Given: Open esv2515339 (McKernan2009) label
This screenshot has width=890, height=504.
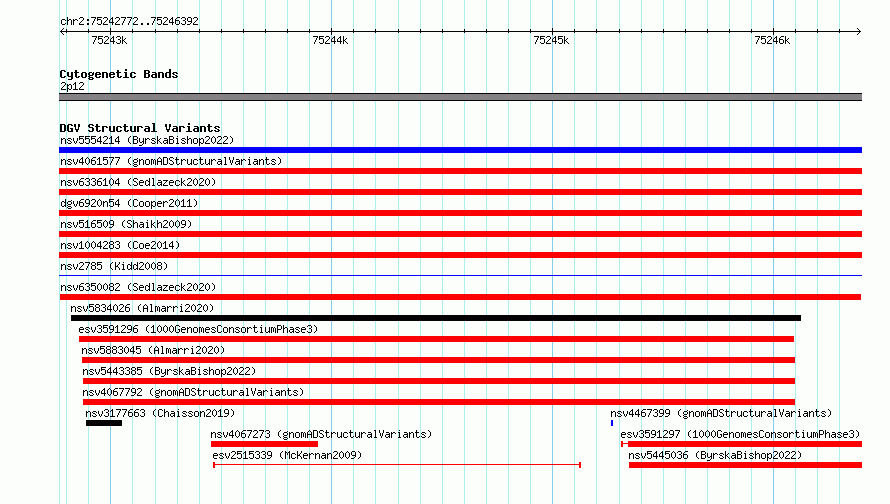Looking at the screenshot, I should click(287, 455).
